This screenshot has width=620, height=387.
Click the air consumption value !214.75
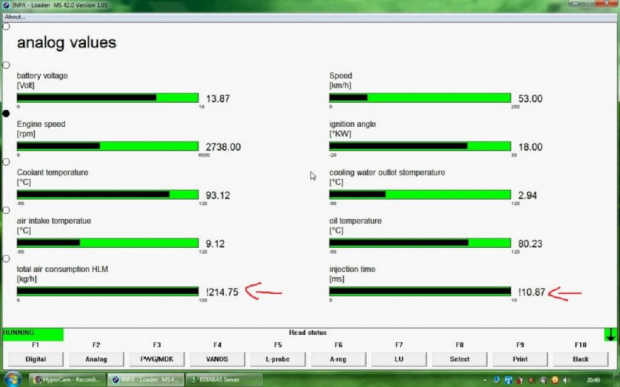pos(222,292)
